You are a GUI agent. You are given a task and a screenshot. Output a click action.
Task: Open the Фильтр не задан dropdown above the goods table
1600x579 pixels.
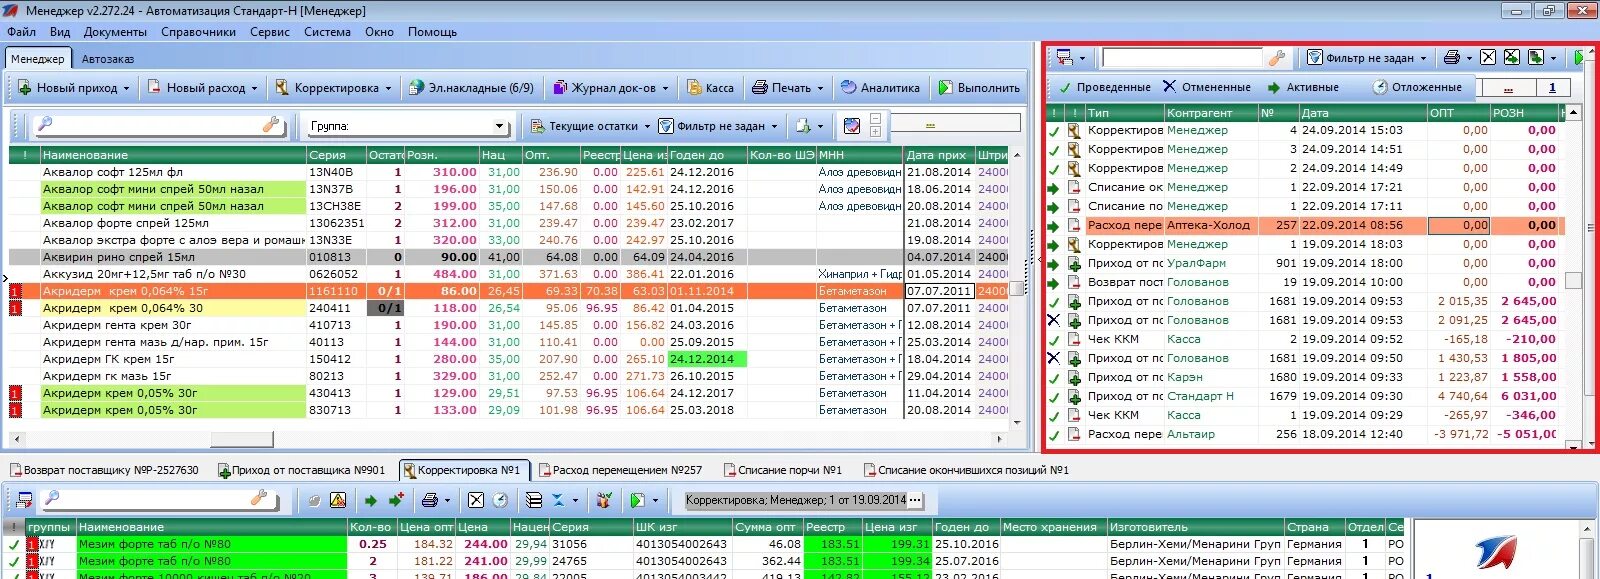tap(773, 127)
